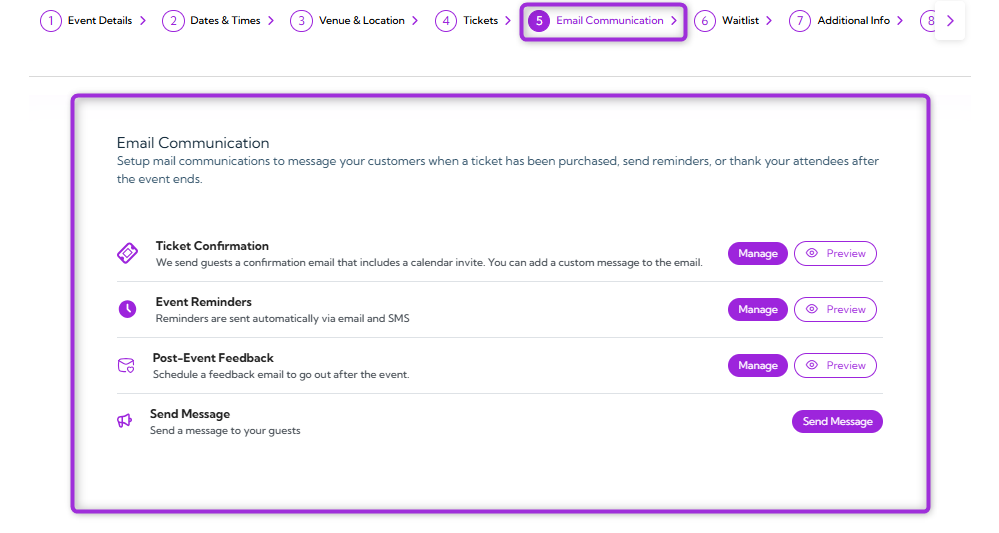Click the step 1 circle number icon
Viewport: 999px width, 533px height.
51,21
